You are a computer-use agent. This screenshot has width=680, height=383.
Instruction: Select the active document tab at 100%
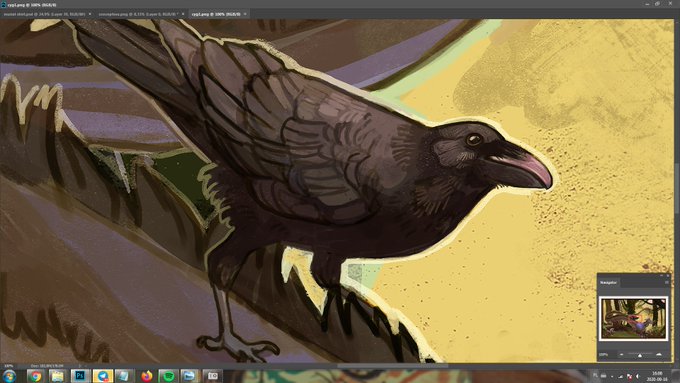[x=216, y=14]
